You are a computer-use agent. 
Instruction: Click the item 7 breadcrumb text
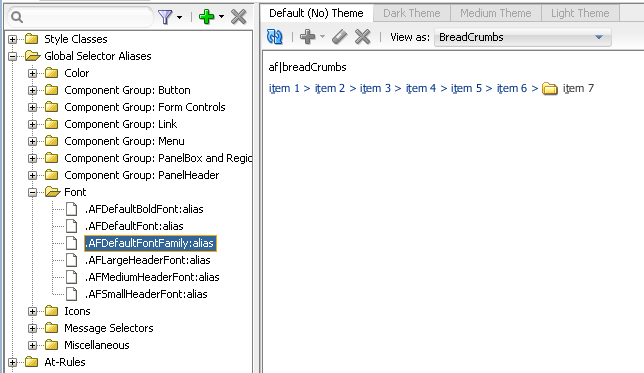click(578, 88)
